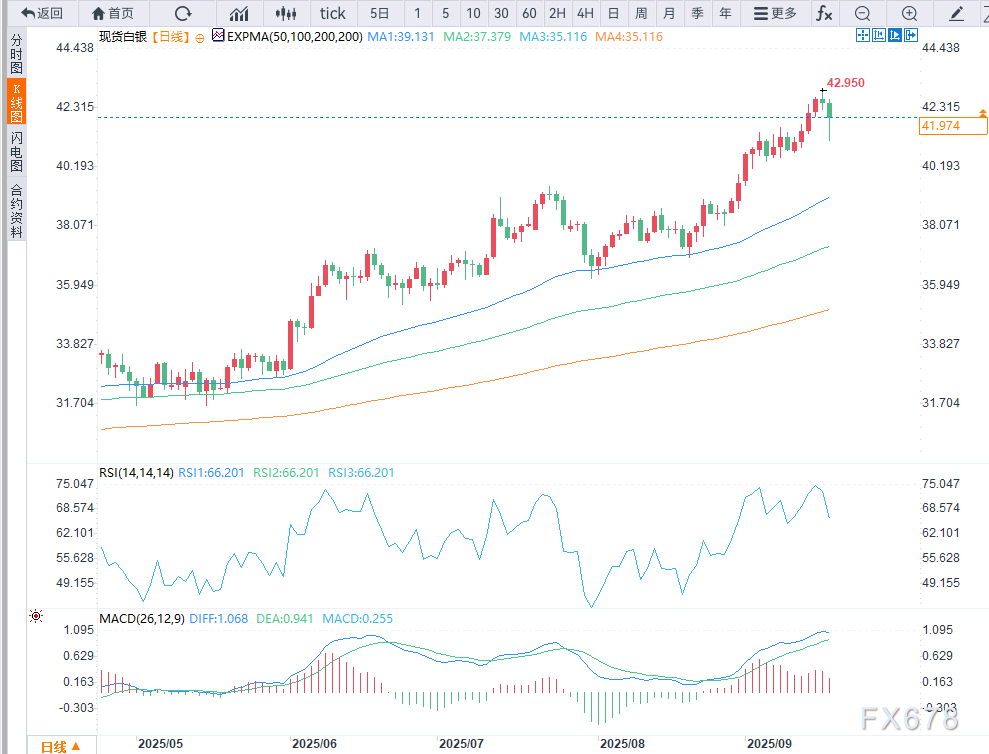Click the first panel layout icon above chart

coord(862,35)
